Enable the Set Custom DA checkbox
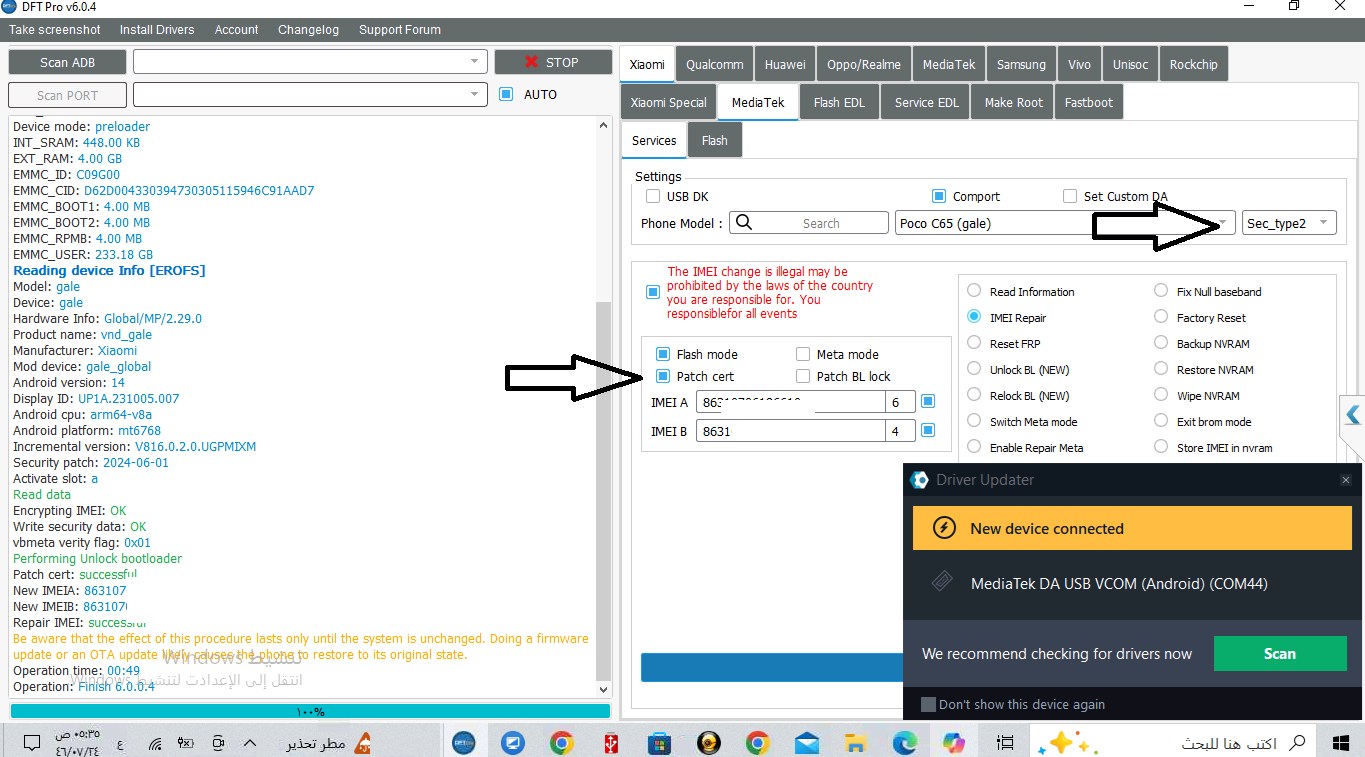The image size is (1365, 757). coord(1070,197)
